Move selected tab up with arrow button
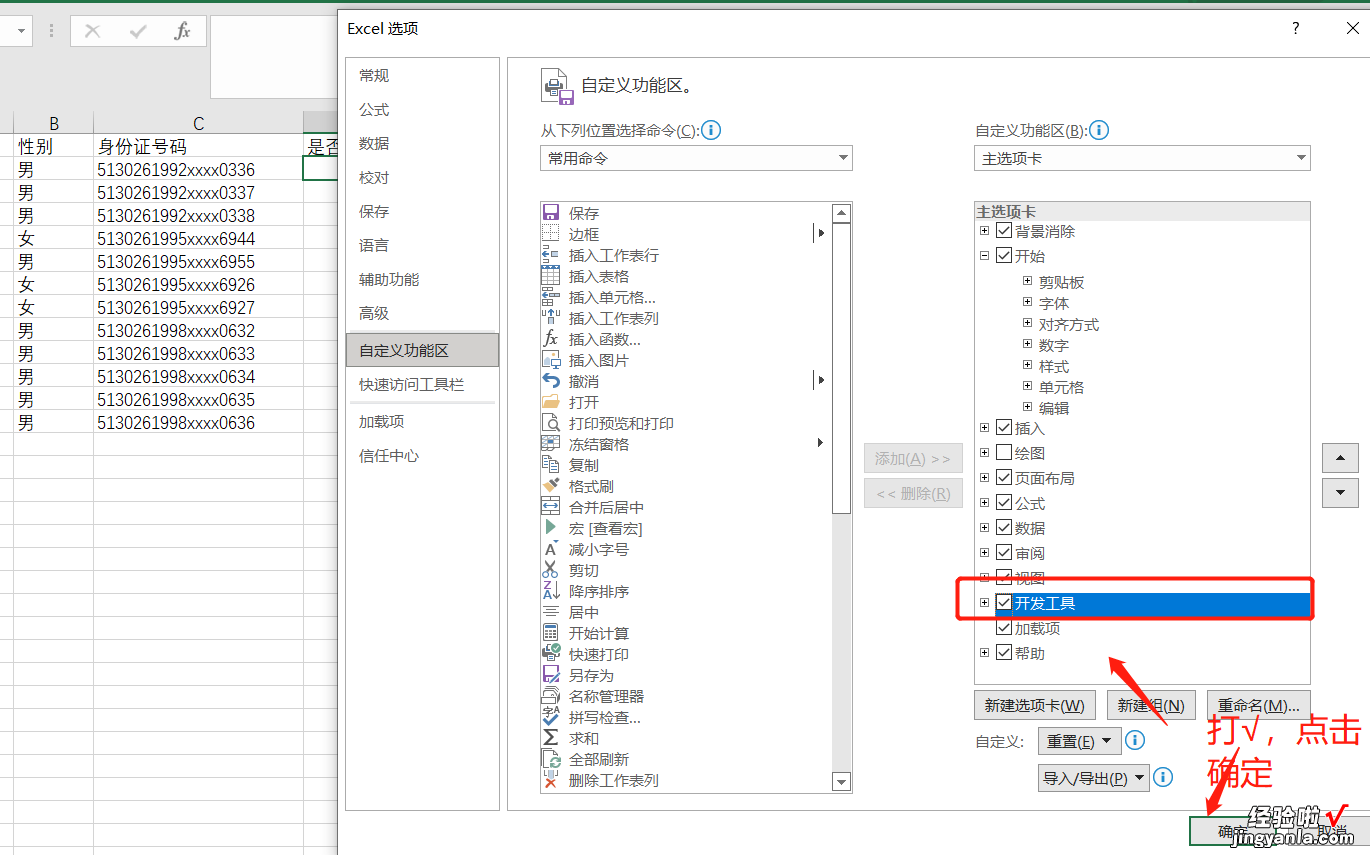1370x855 pixels. (x=1340, y=459)
